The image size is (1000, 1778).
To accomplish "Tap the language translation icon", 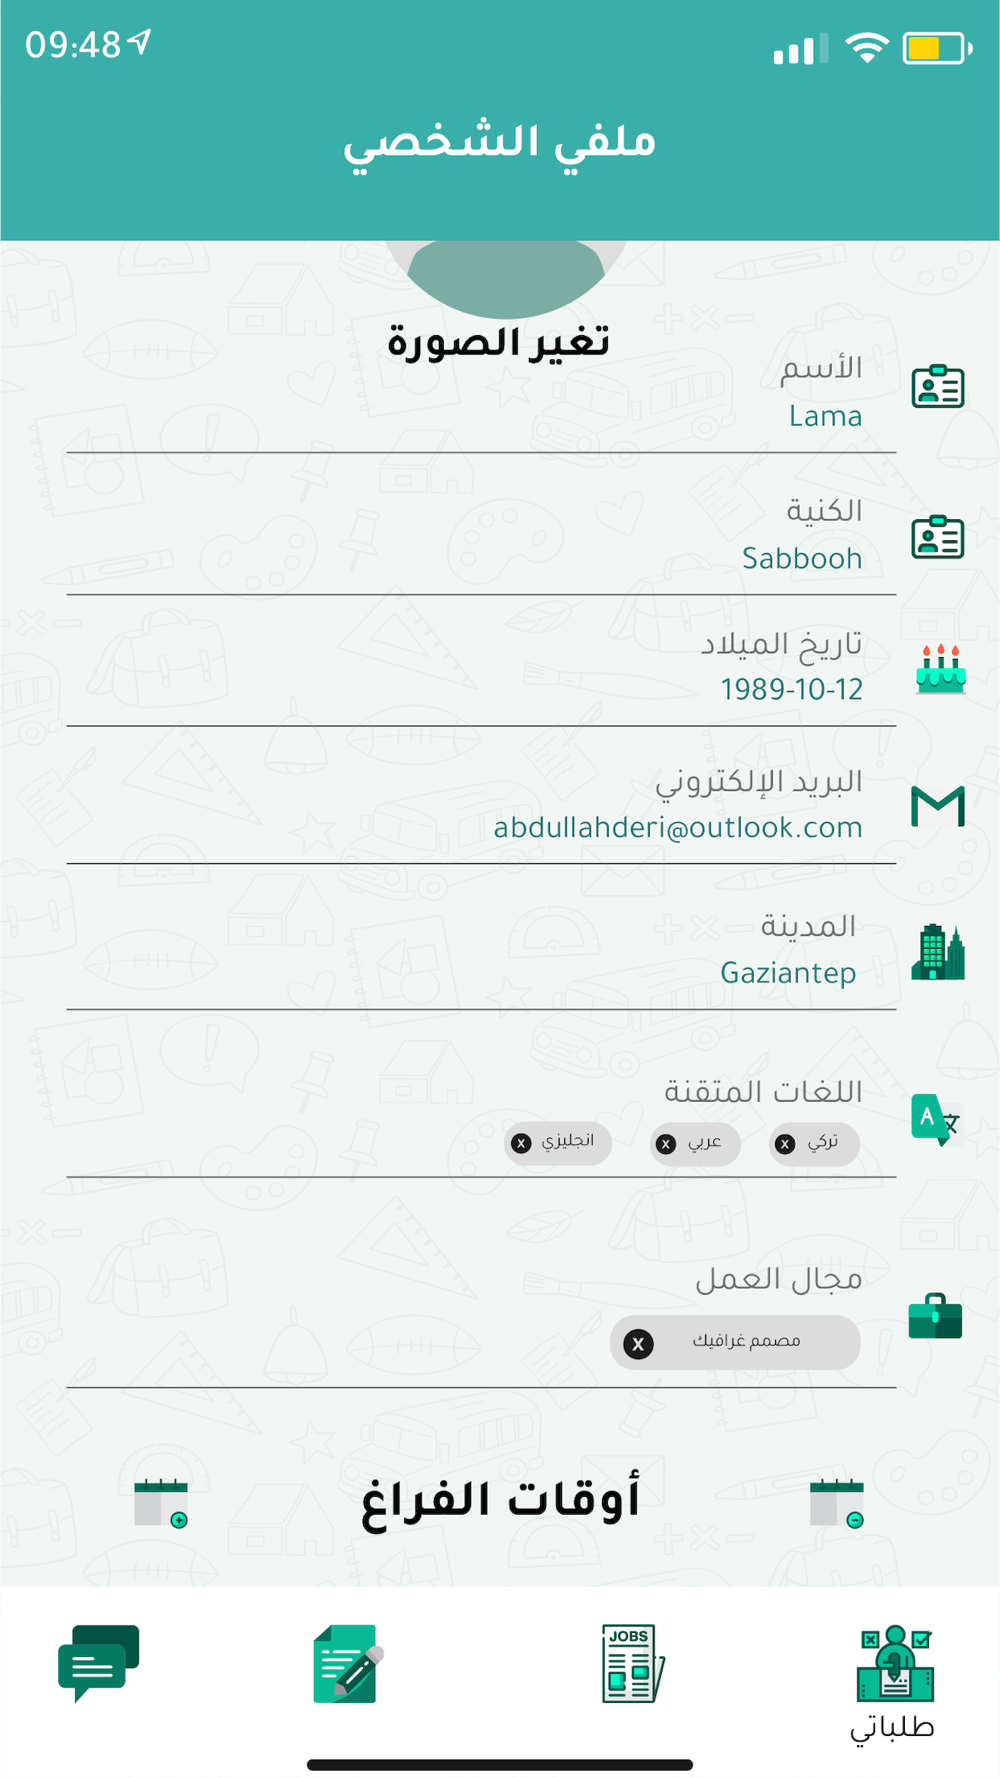I will pos(936,1120).
